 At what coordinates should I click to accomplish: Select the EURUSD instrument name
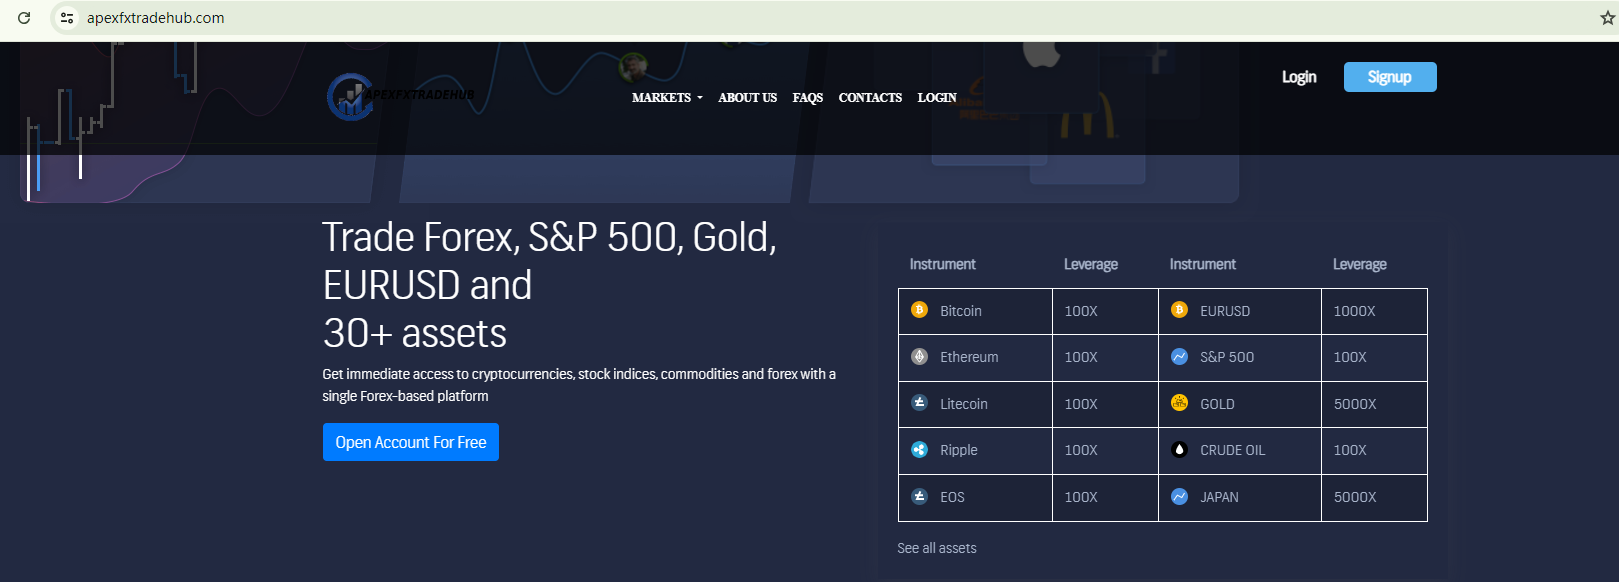(x=1225, y=311)
